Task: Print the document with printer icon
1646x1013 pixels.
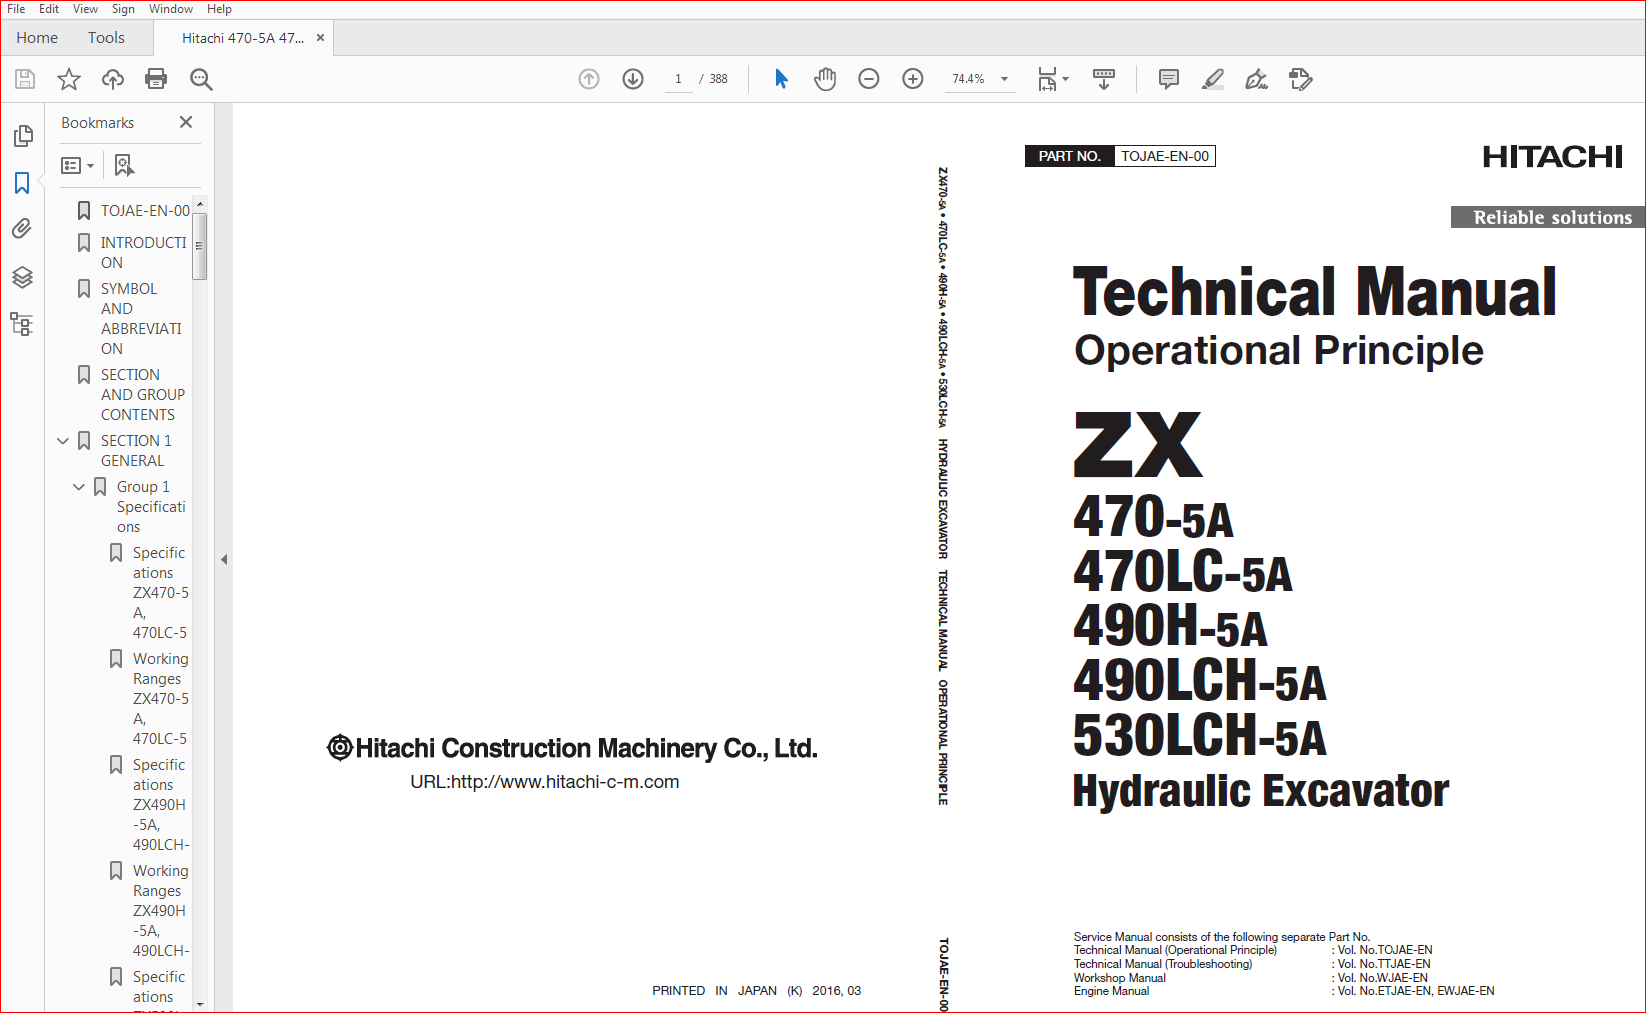Action: [156, 79]
